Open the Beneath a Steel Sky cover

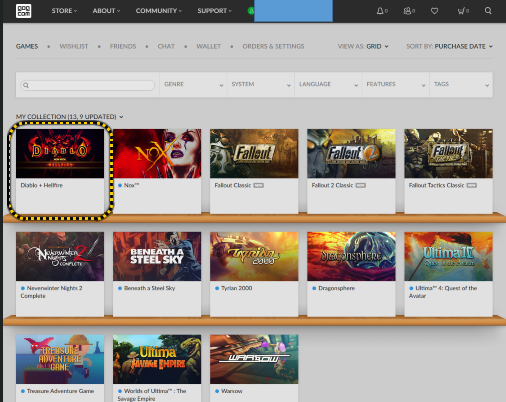(157, 256)
